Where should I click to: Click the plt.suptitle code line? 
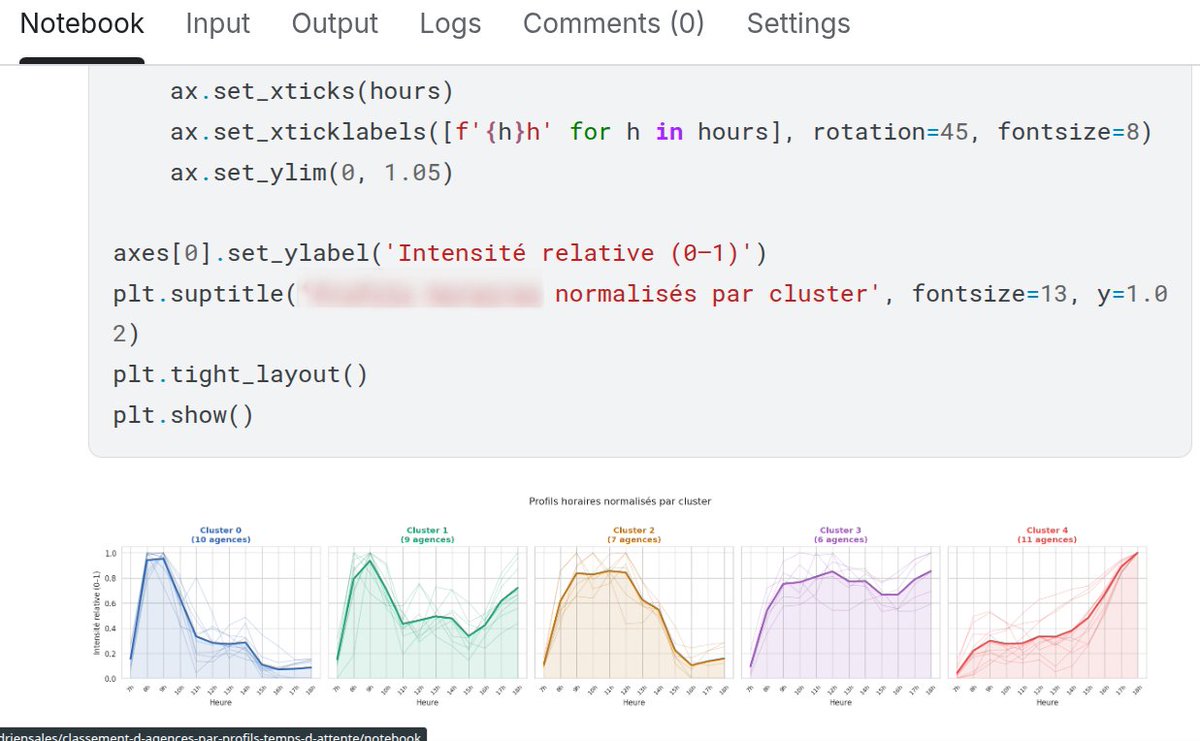(x=640, y=314)
